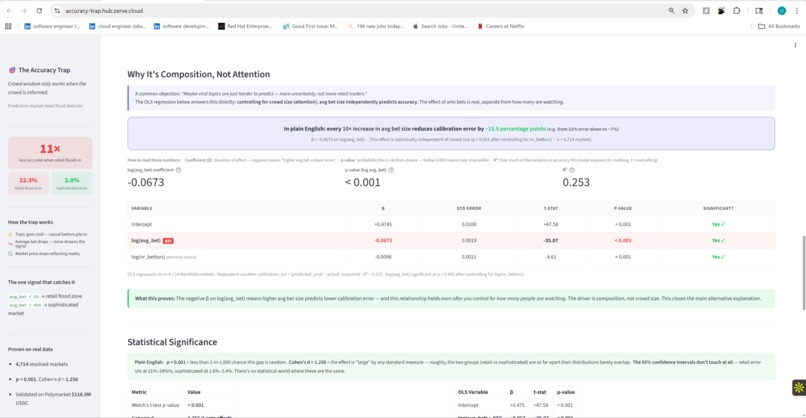
Task: Open the page's three-dot app menu
Action: pos(795,45)
